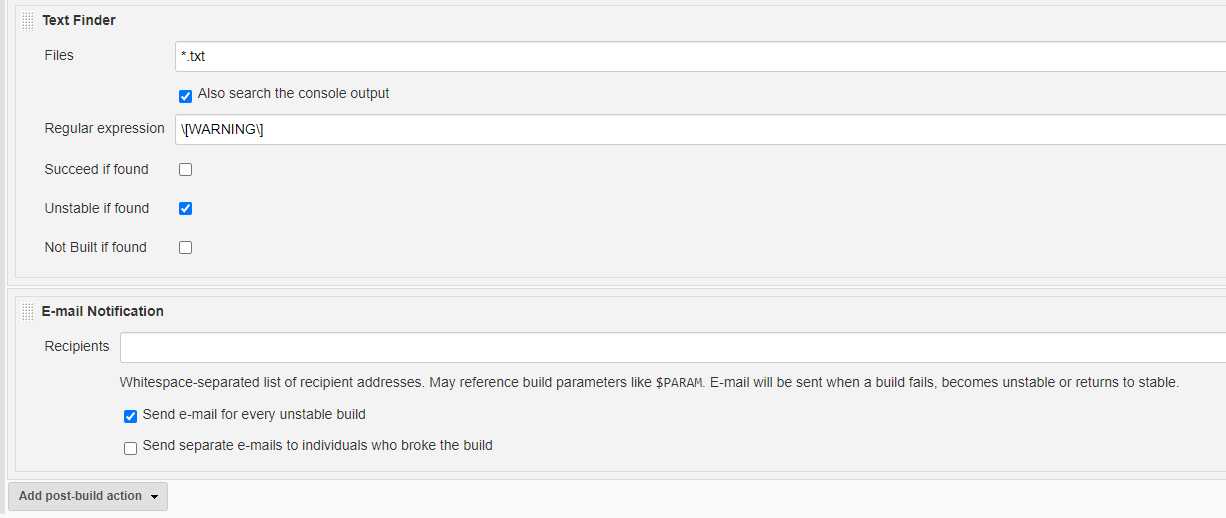This screenshot has width=1226, height=518.
Task: Enable the Succeed if found checkbox
Action: [185, 170]
